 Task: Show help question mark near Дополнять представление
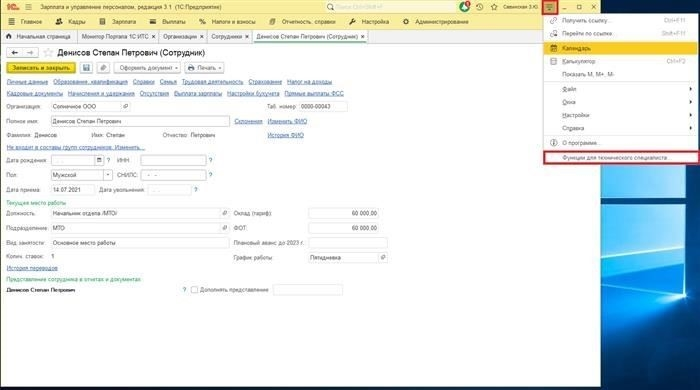click(184, 290)
